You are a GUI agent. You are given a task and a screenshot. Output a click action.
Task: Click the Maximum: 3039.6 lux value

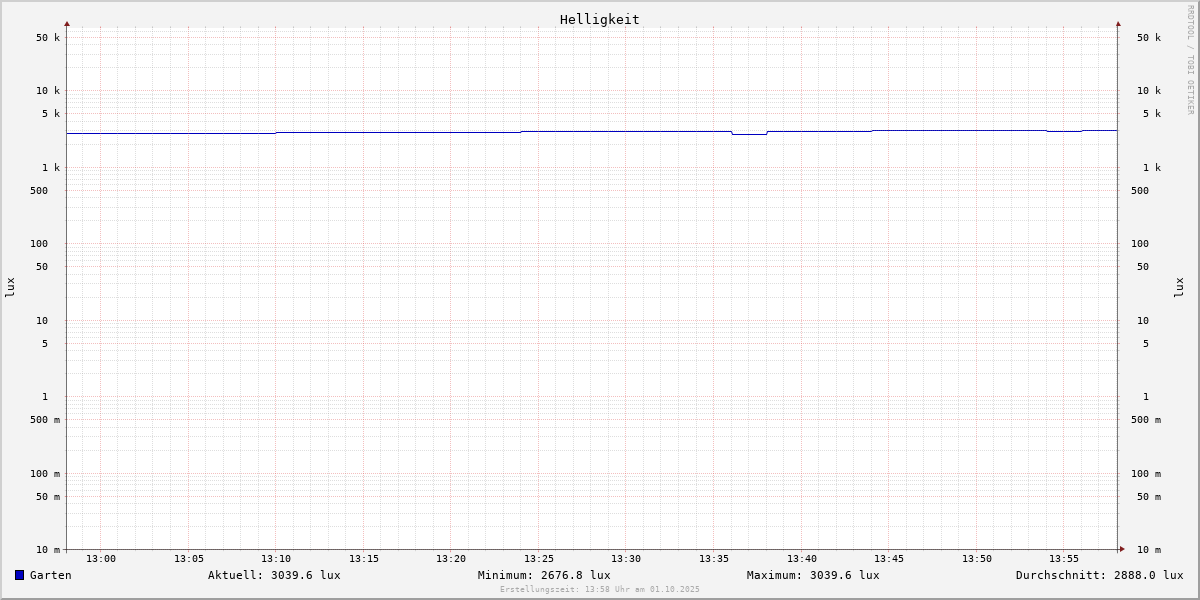813,575
